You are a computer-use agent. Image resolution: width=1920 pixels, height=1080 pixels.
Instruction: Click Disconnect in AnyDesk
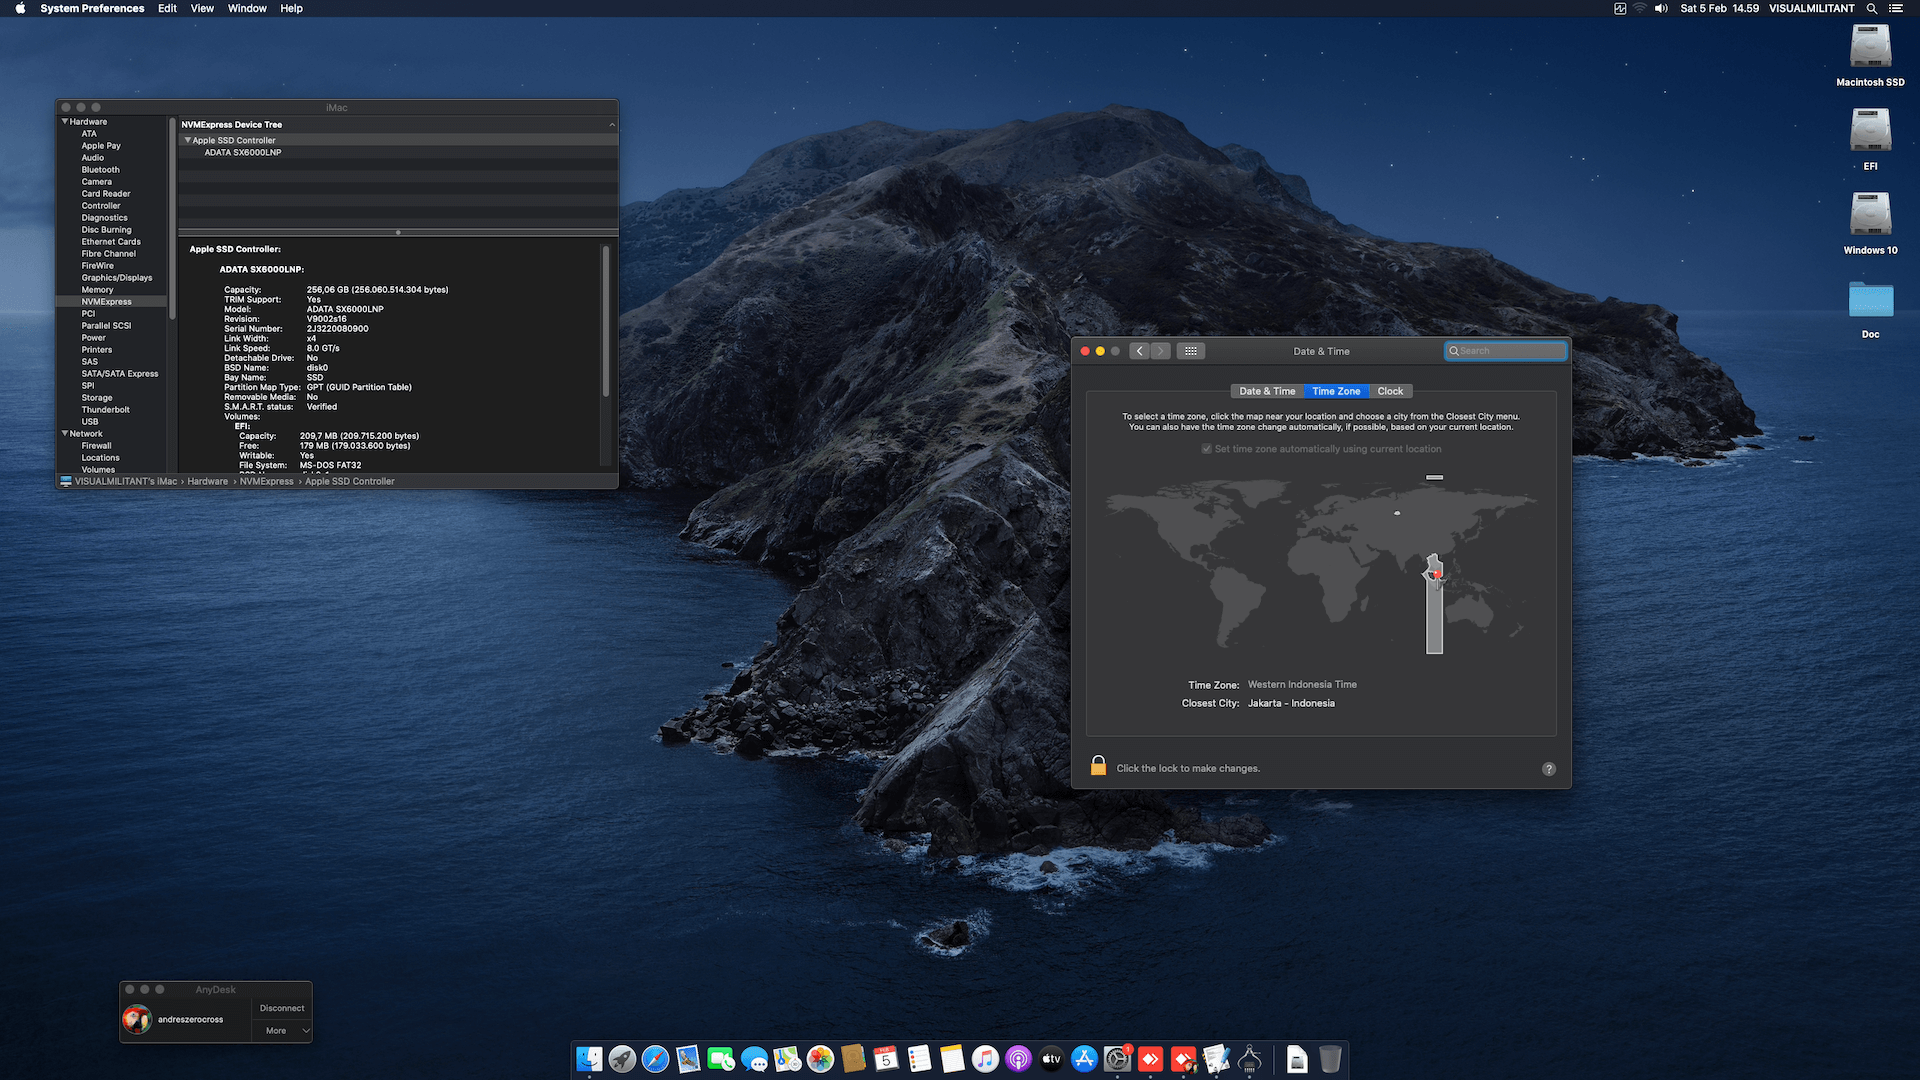282,1008
